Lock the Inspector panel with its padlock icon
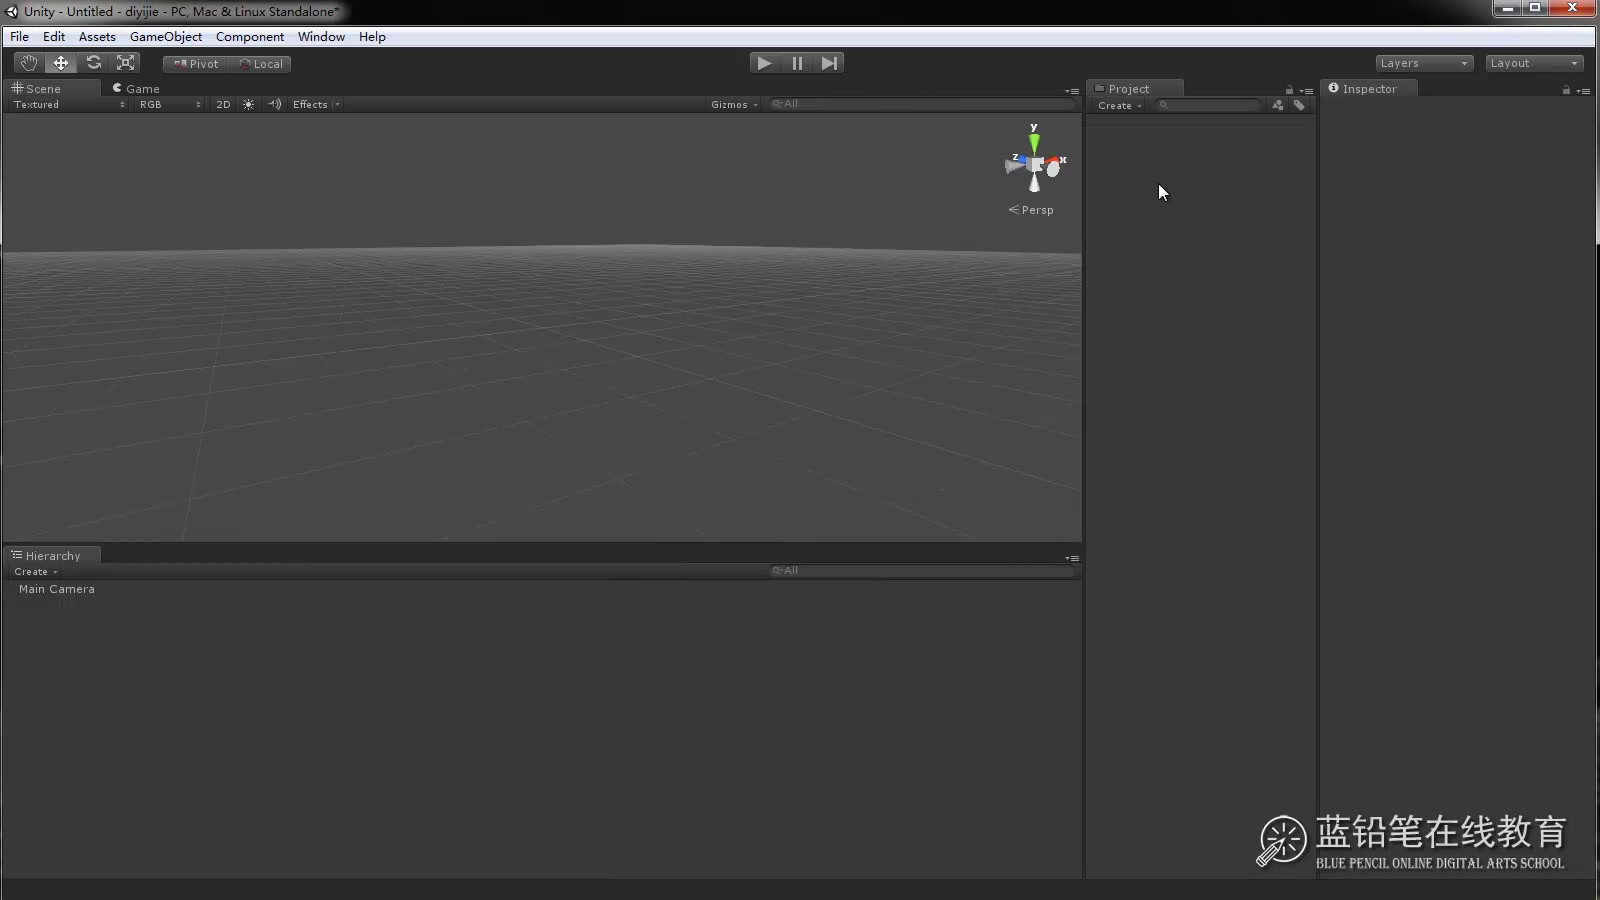The image size is (1600, 900). [x=1564, y=91]
